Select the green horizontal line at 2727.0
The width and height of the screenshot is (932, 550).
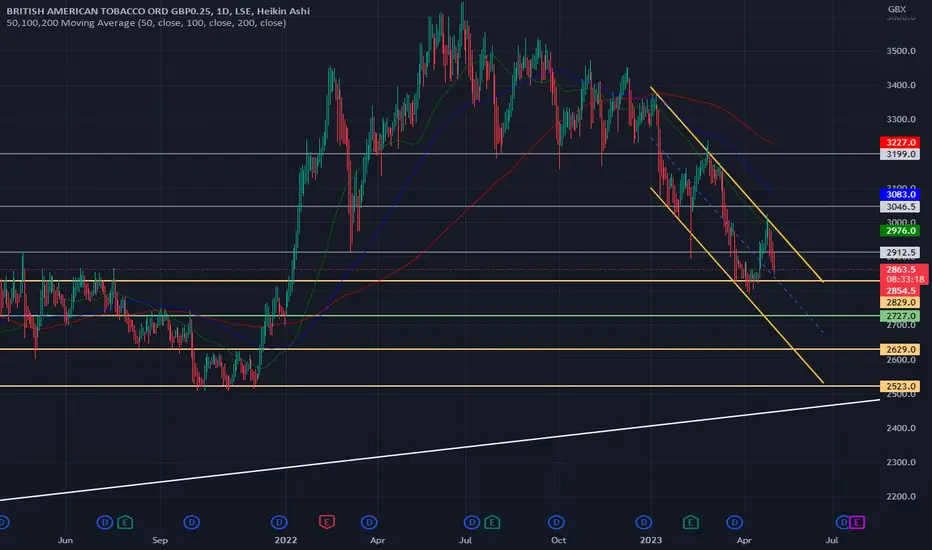[440, 316]
